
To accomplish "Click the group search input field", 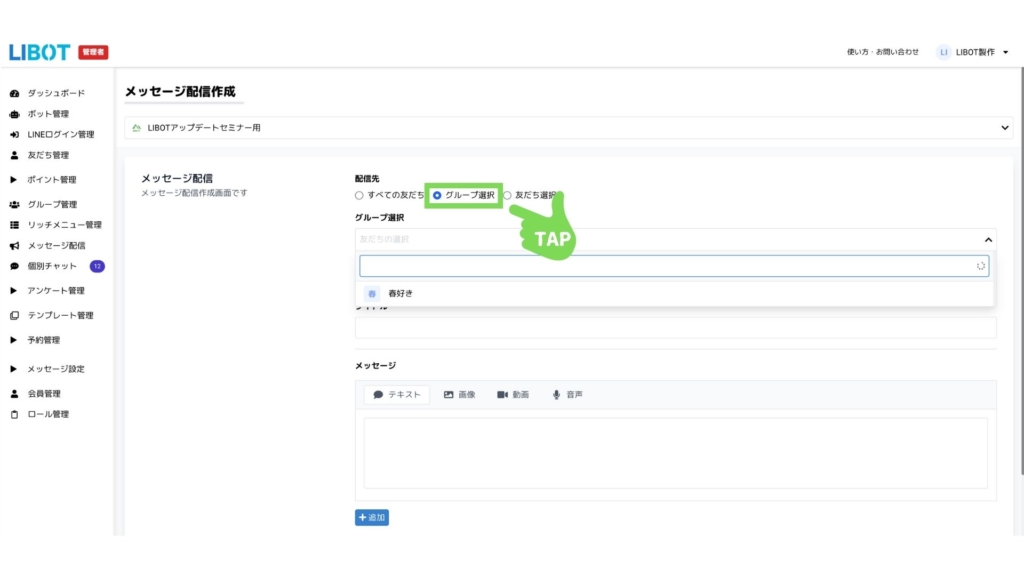I will [x=665, y=266].
